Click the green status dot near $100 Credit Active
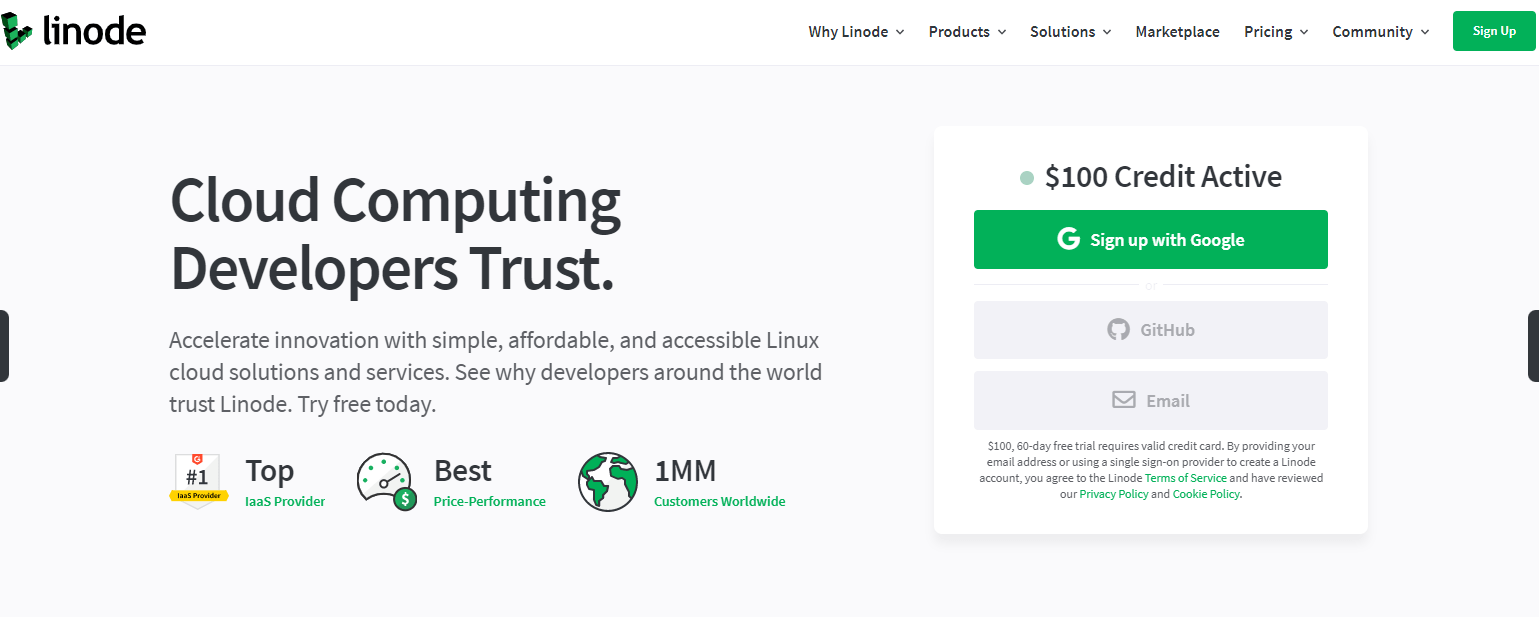1539x617 pixels. (x=1026, y=176)
